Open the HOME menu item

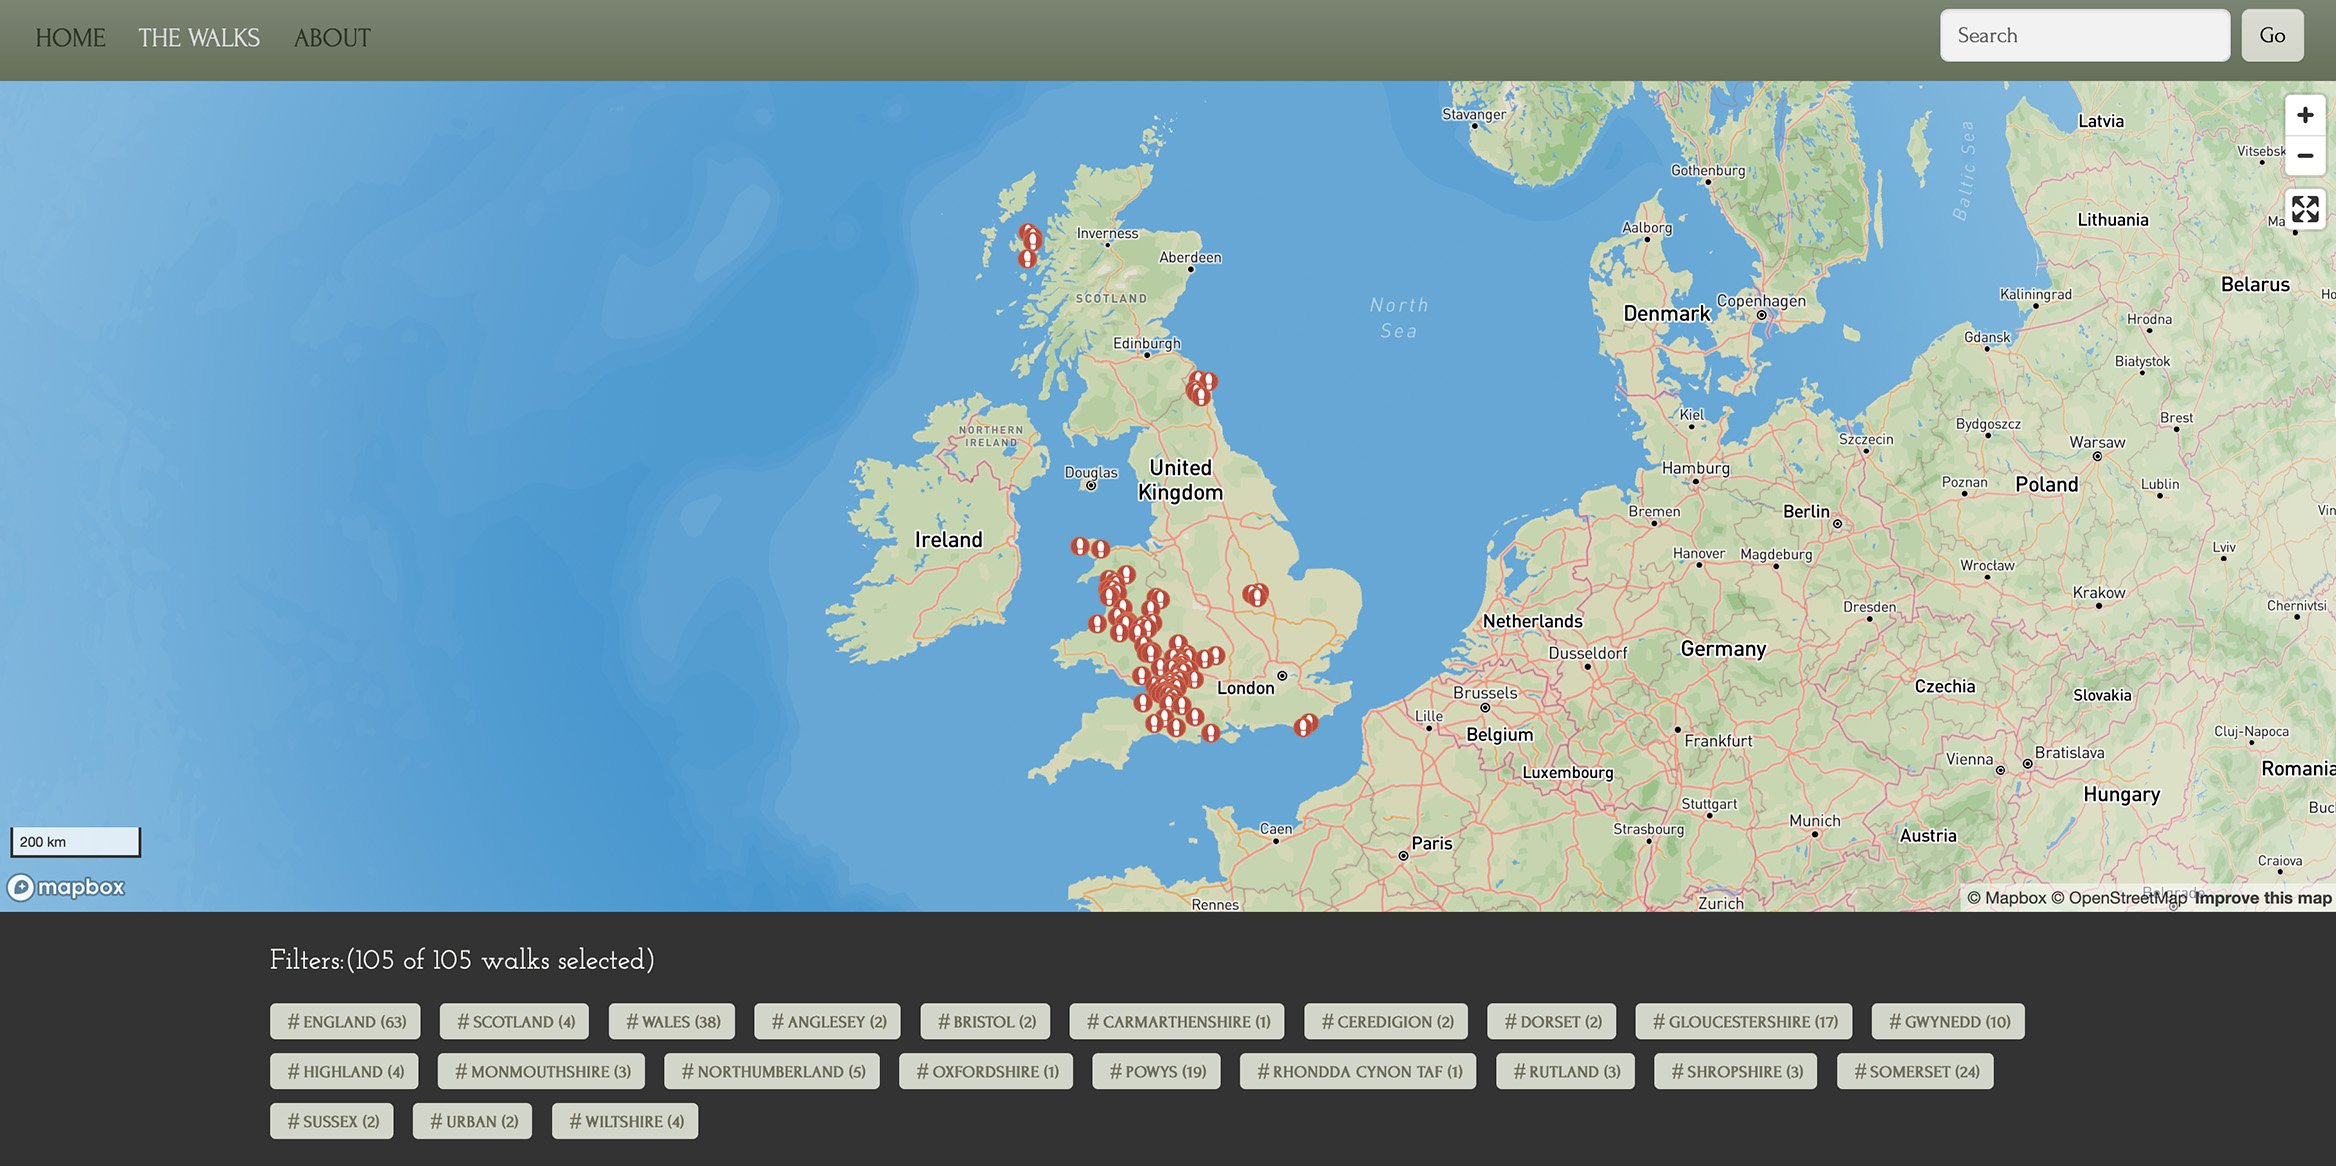pyautogui.click(x=69, y=37)
